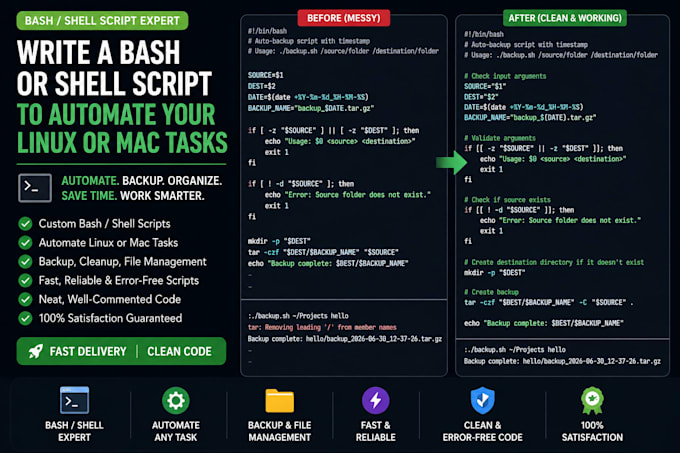Click the red tar: Removing leading '/' warning line
This screenshot has height=453, width=680.
[x=322, y=327]
